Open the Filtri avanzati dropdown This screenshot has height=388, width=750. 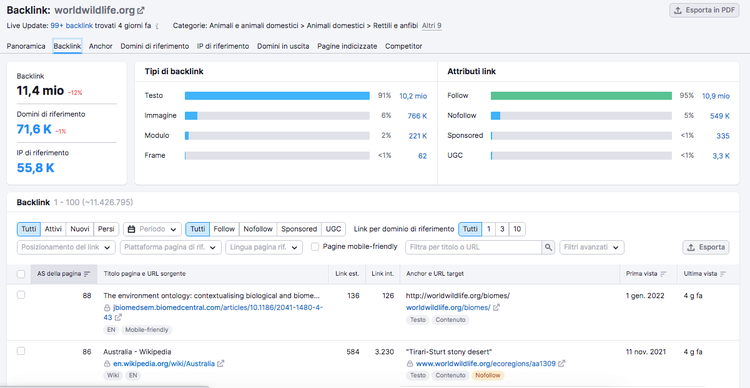(x=592, y=247)
